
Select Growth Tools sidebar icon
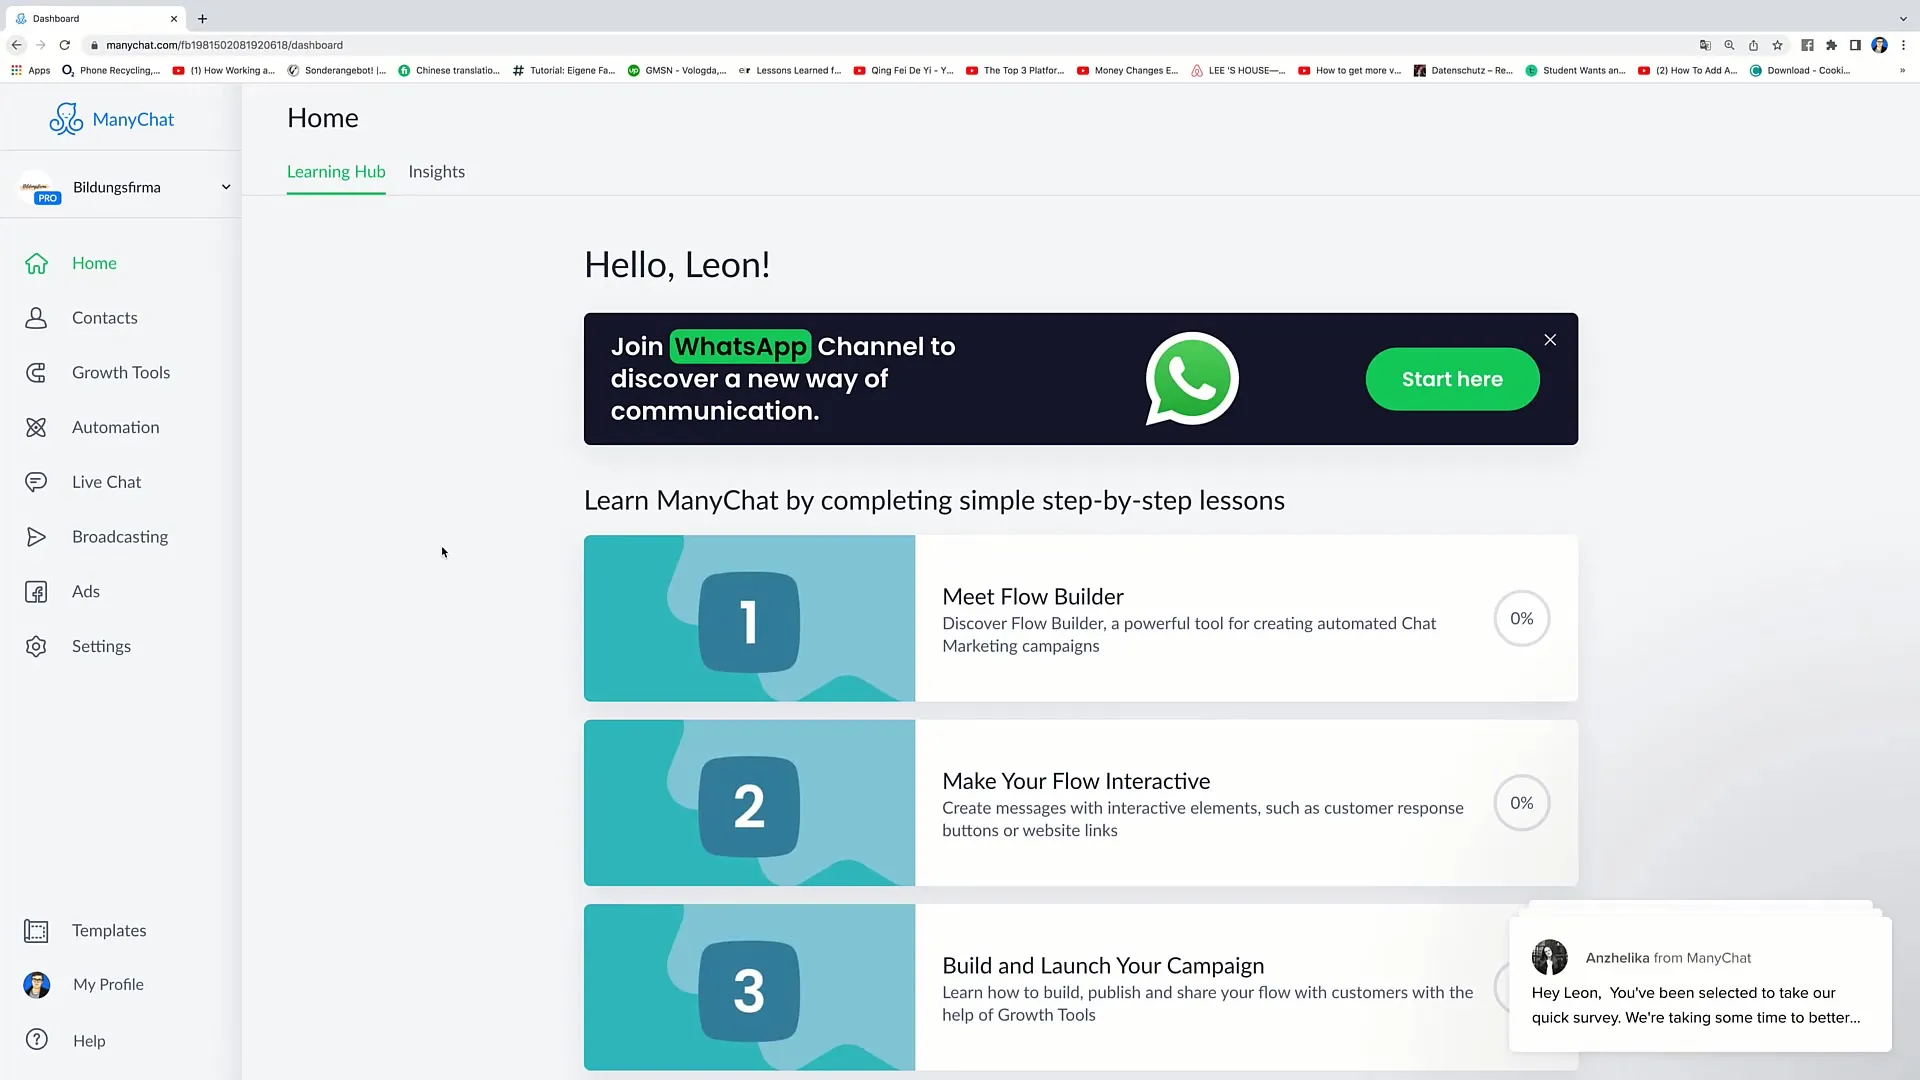click(x=36, y=372)
